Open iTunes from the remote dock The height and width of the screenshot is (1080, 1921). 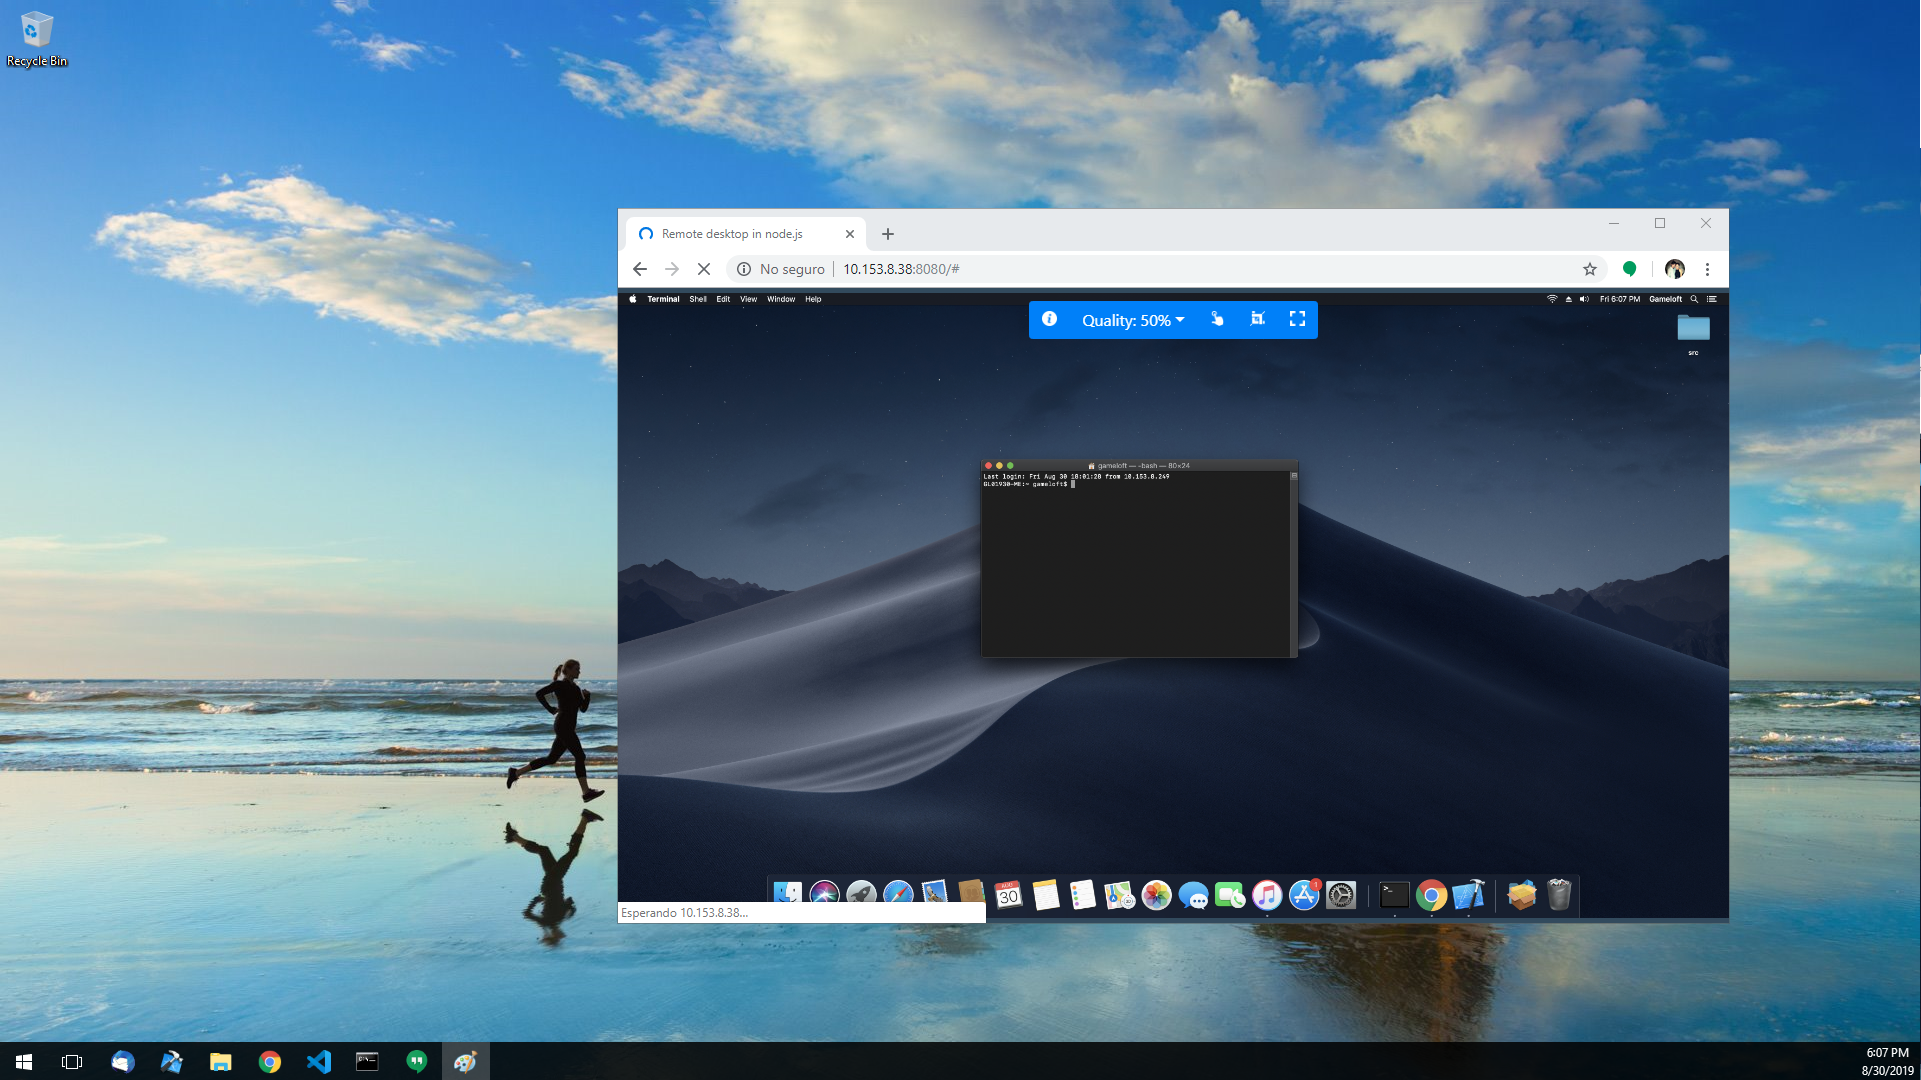pos(1266,895)
